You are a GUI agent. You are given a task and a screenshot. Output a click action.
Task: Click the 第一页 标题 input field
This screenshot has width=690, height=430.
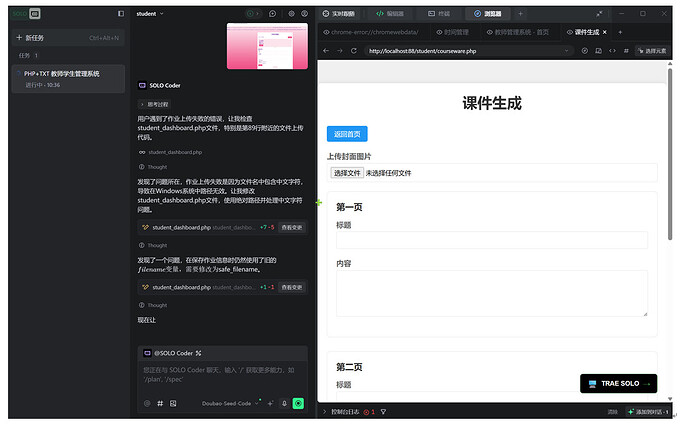[x=491, y=240]
